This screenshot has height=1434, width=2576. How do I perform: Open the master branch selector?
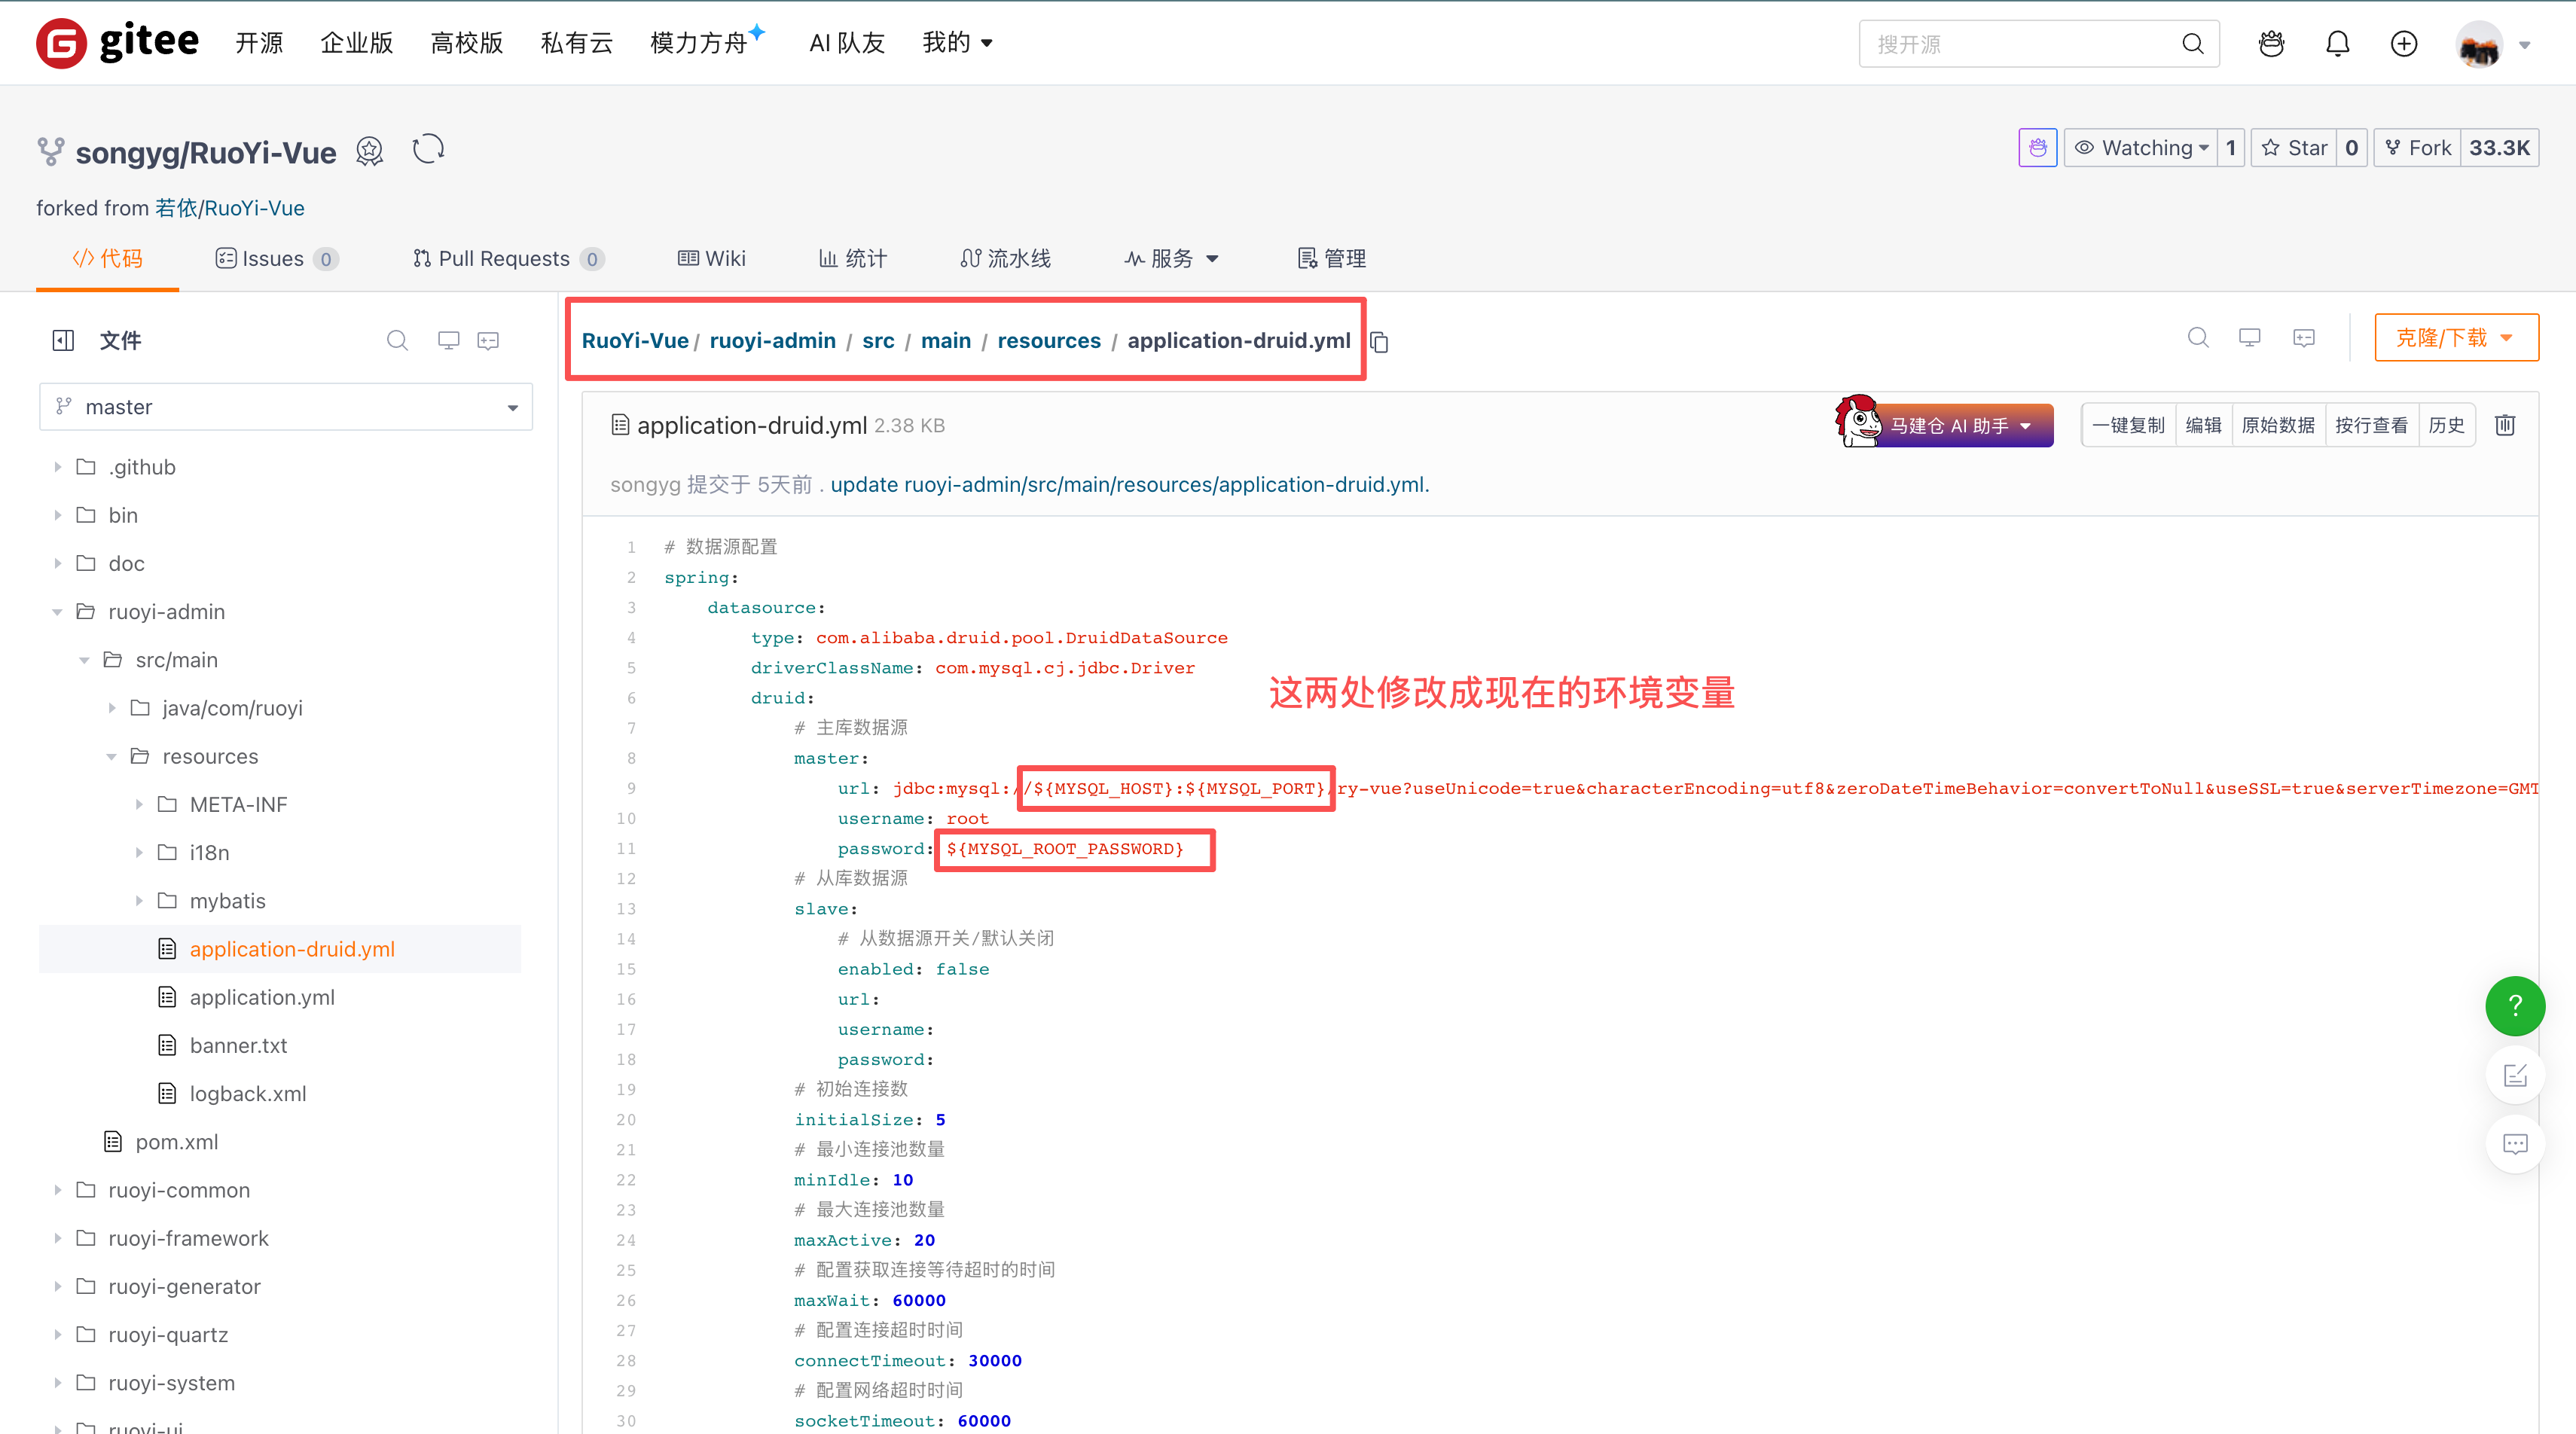point(286,407)
